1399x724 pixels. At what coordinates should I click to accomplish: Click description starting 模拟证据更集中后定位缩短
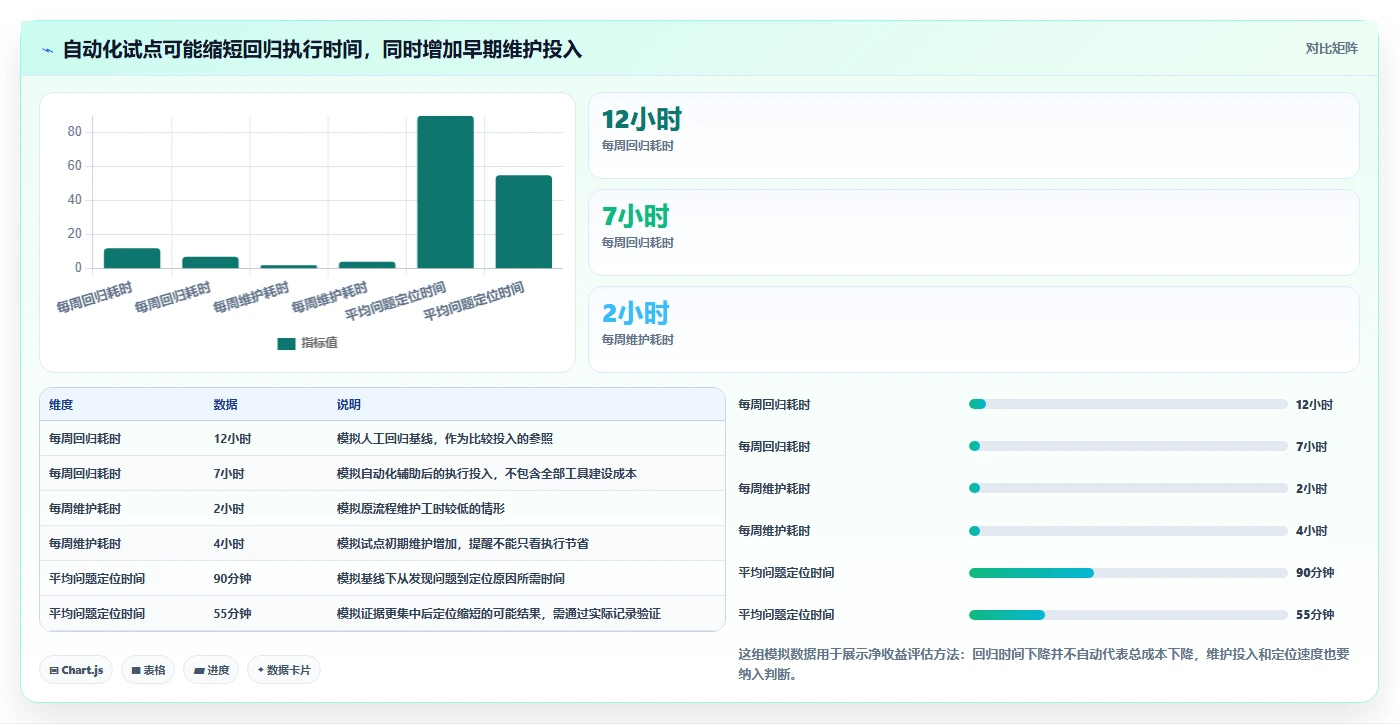(499, 613)
